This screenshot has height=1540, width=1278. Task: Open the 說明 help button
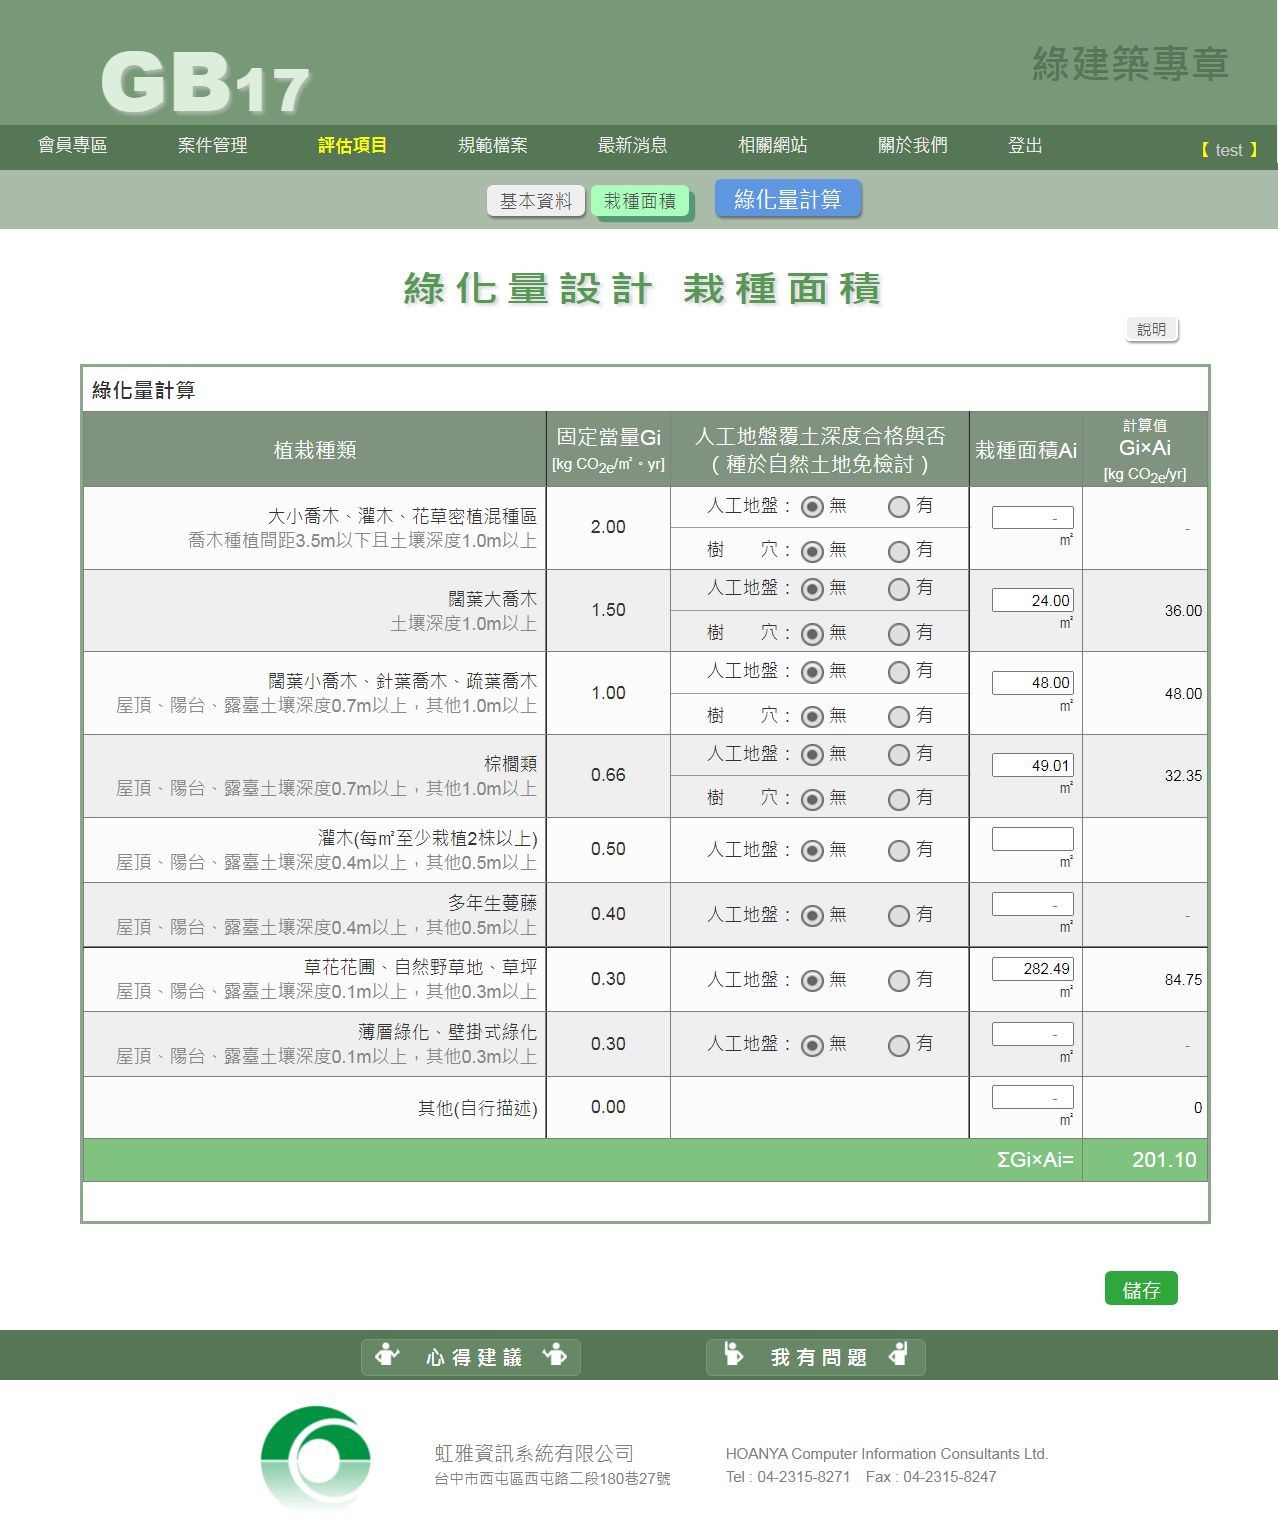coord(1152,329)
